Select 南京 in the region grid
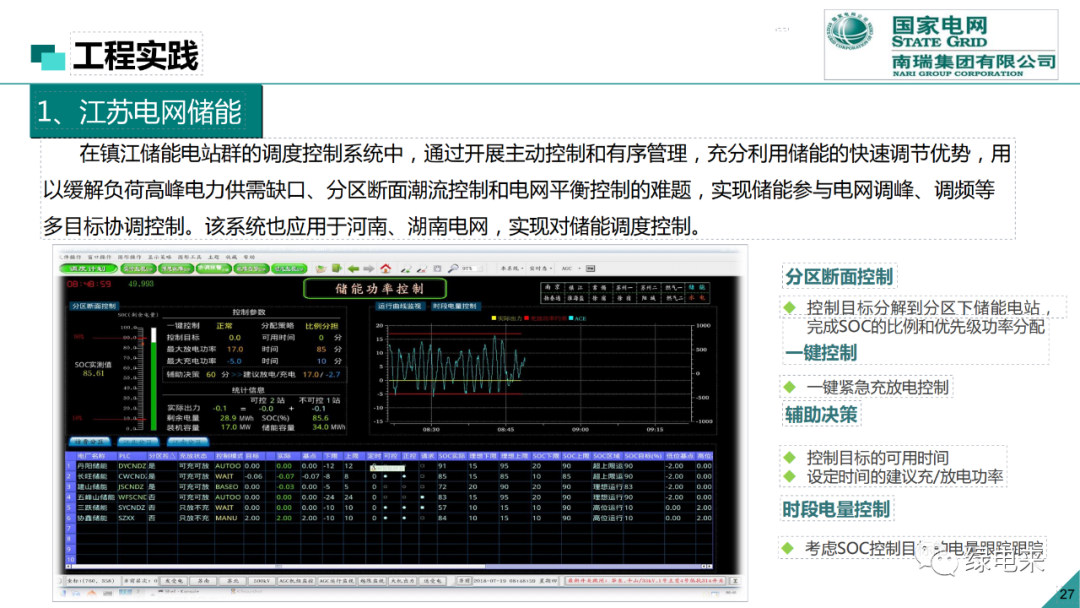The image size is (1080, 608). [552, 287]
